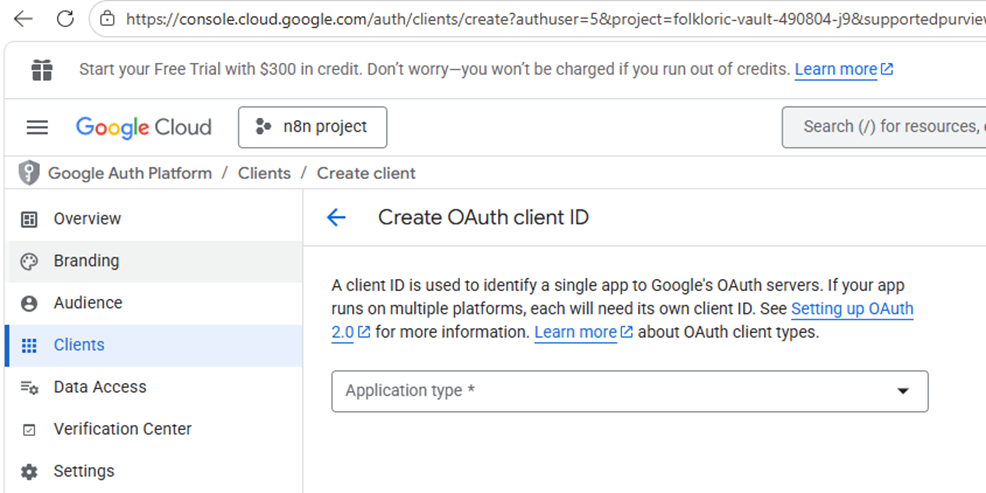This screenshot has width=986, height=493.
Task: Click the Clients grid icon
Action: (29, 345)
